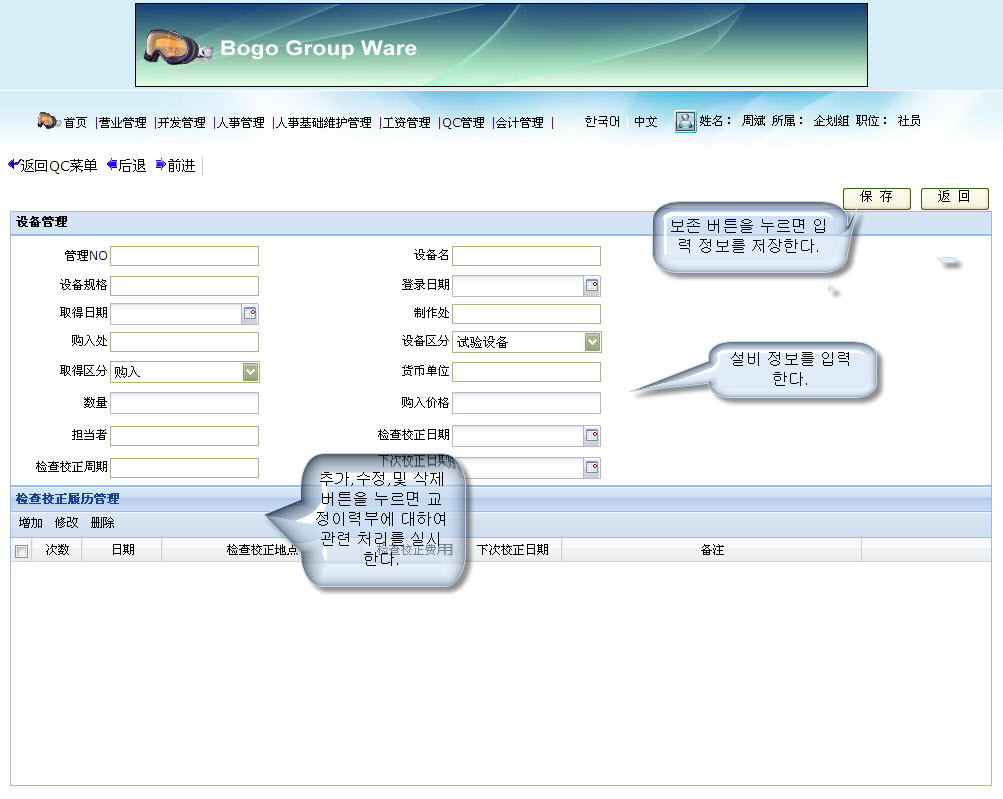Click 增加 to add a calibration record
Image resolution: width=1003 pixels, height=799 pixels.
pyautogui.click(x=31, y=523)
